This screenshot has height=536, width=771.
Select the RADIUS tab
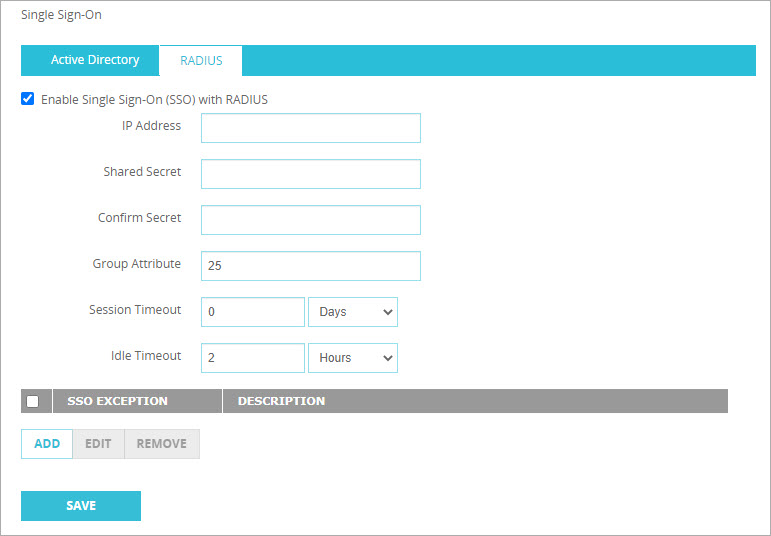(201, 61)
